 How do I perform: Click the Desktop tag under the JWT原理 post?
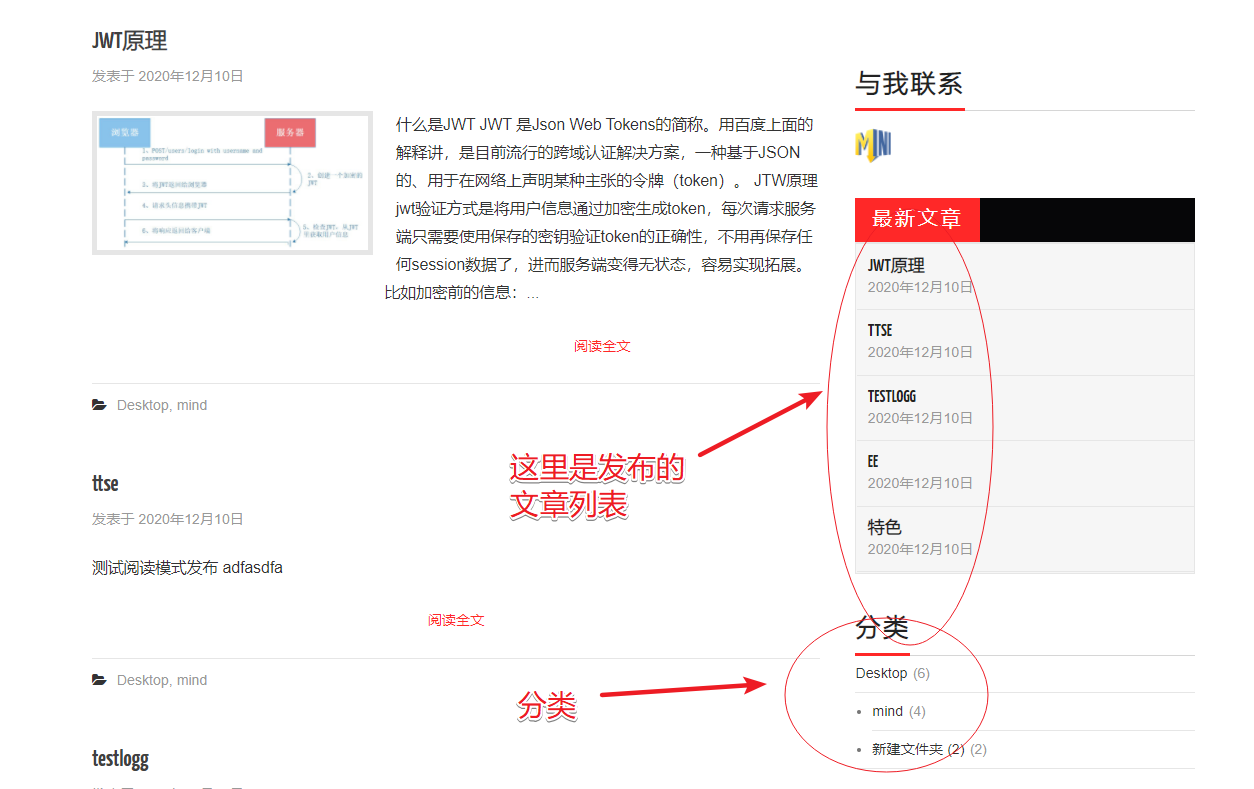(142, 405)
